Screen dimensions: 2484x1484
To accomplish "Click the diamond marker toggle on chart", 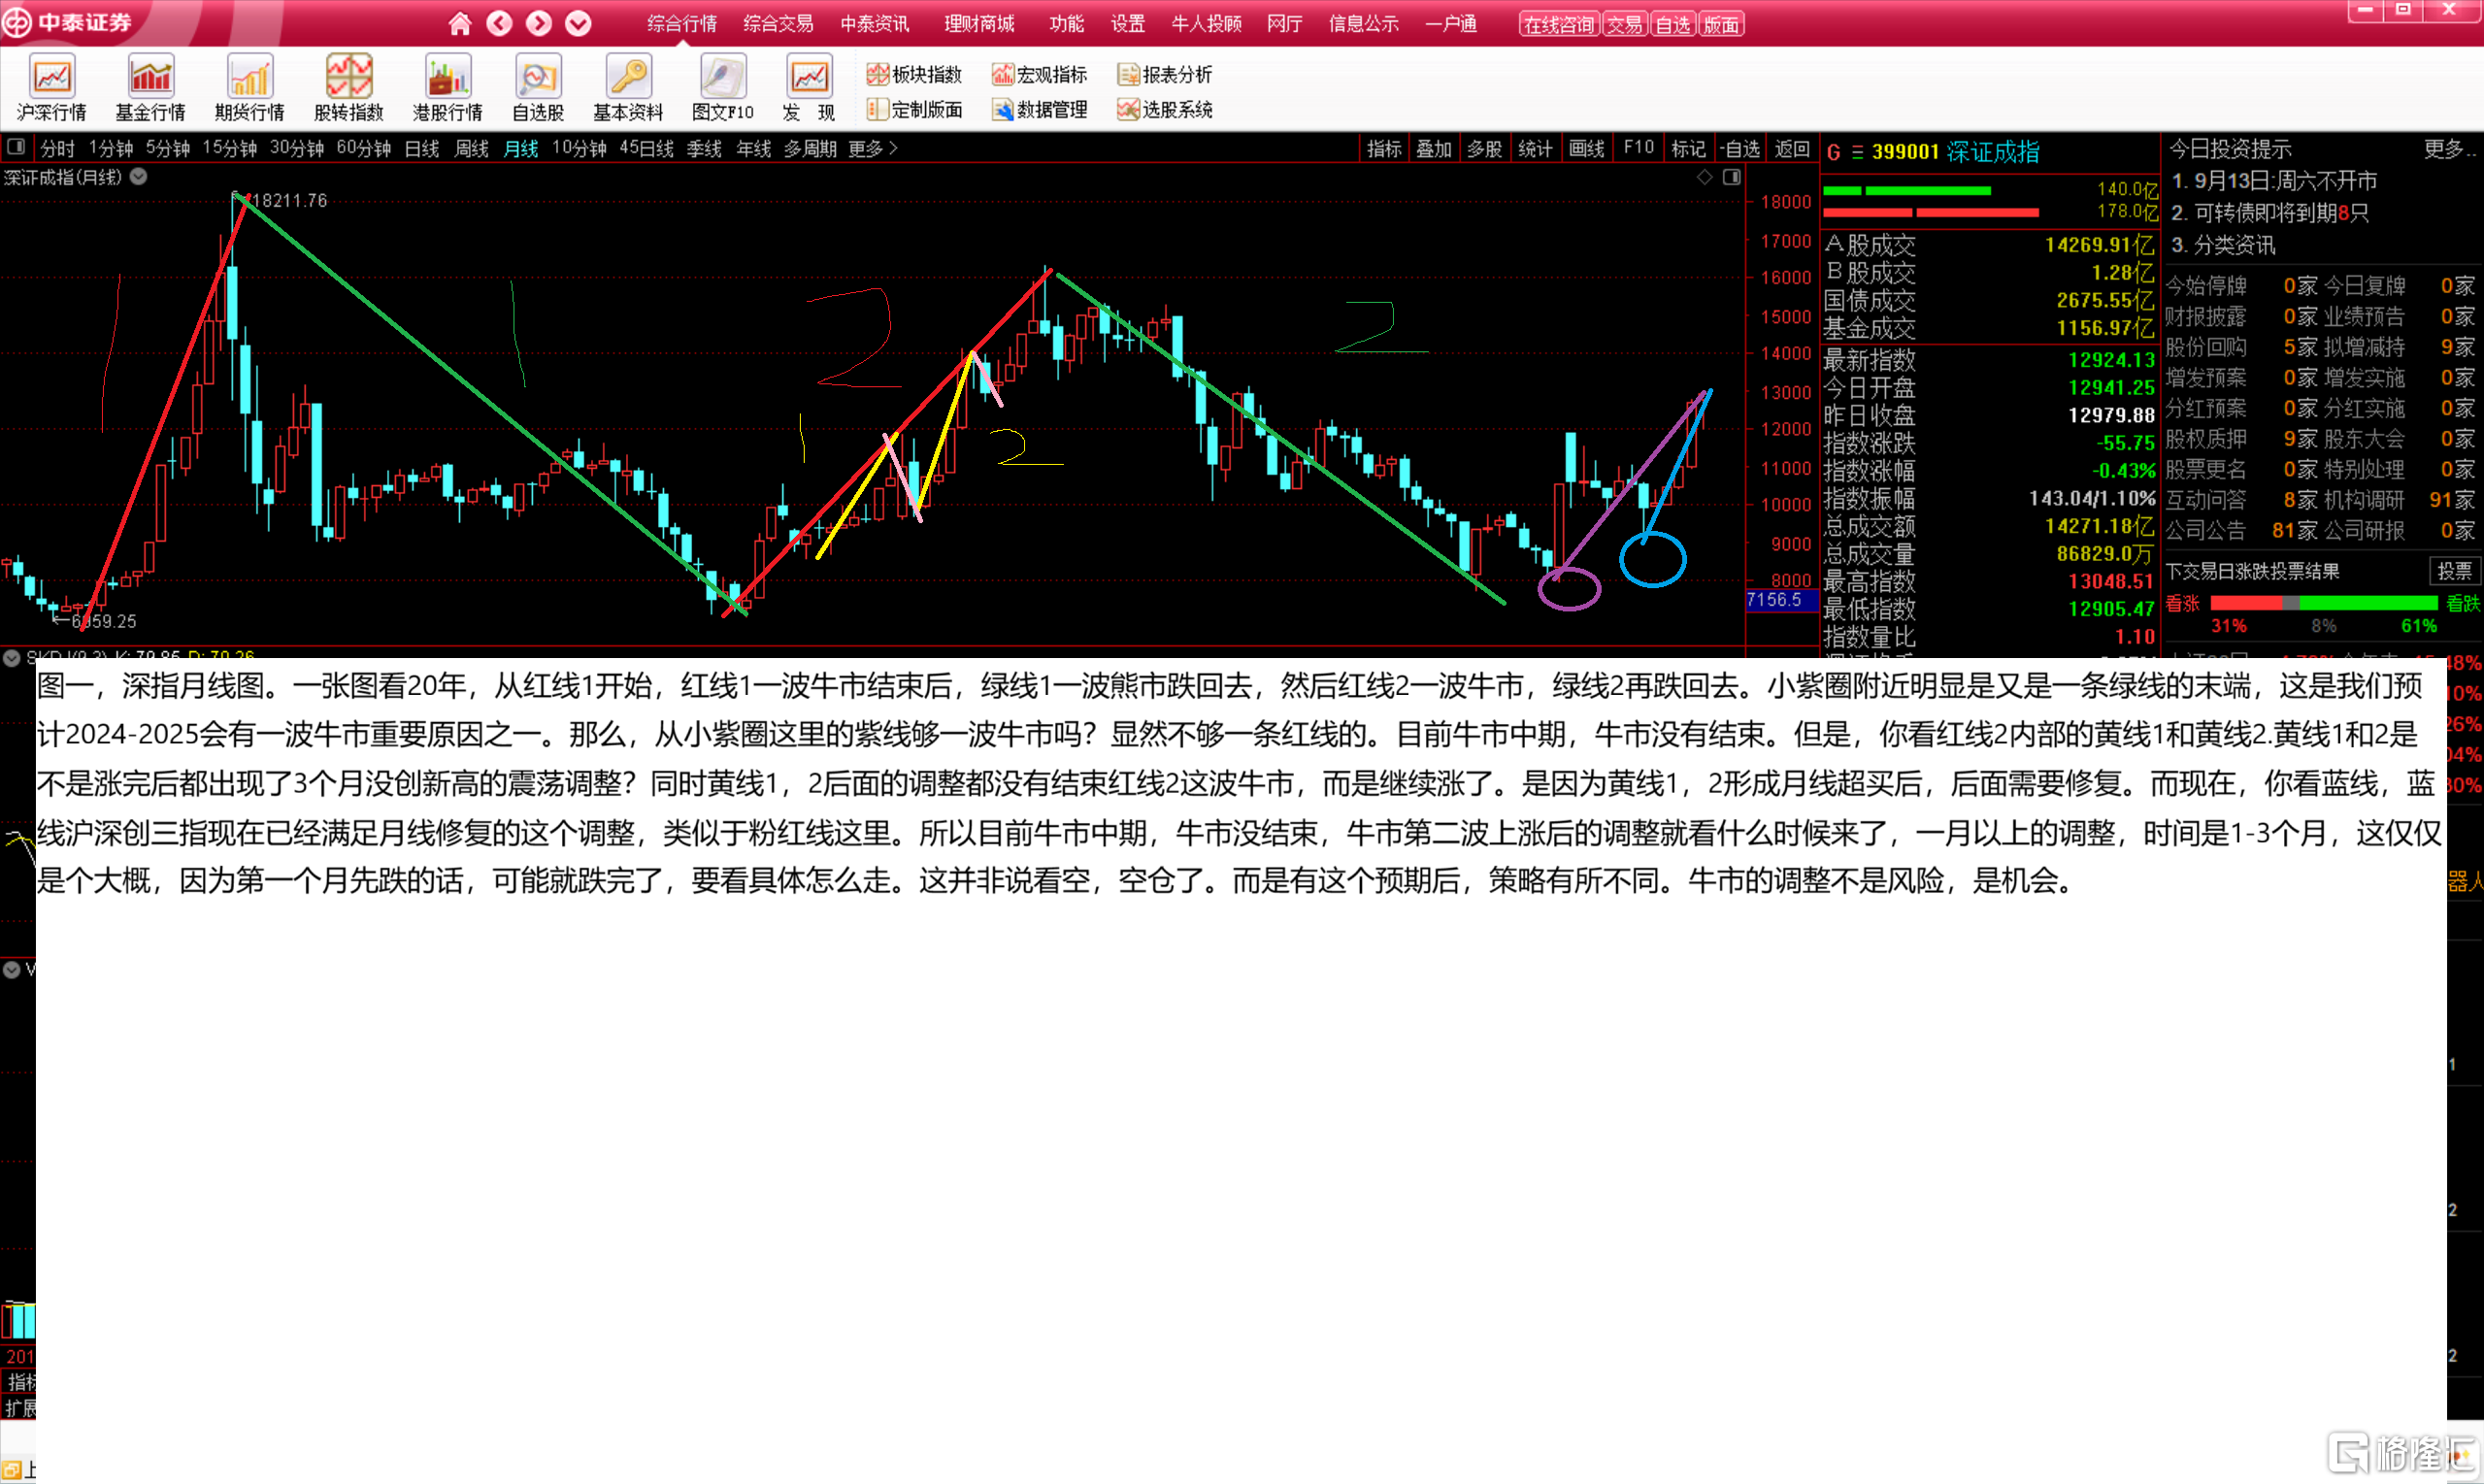I will click(1704, 177).
